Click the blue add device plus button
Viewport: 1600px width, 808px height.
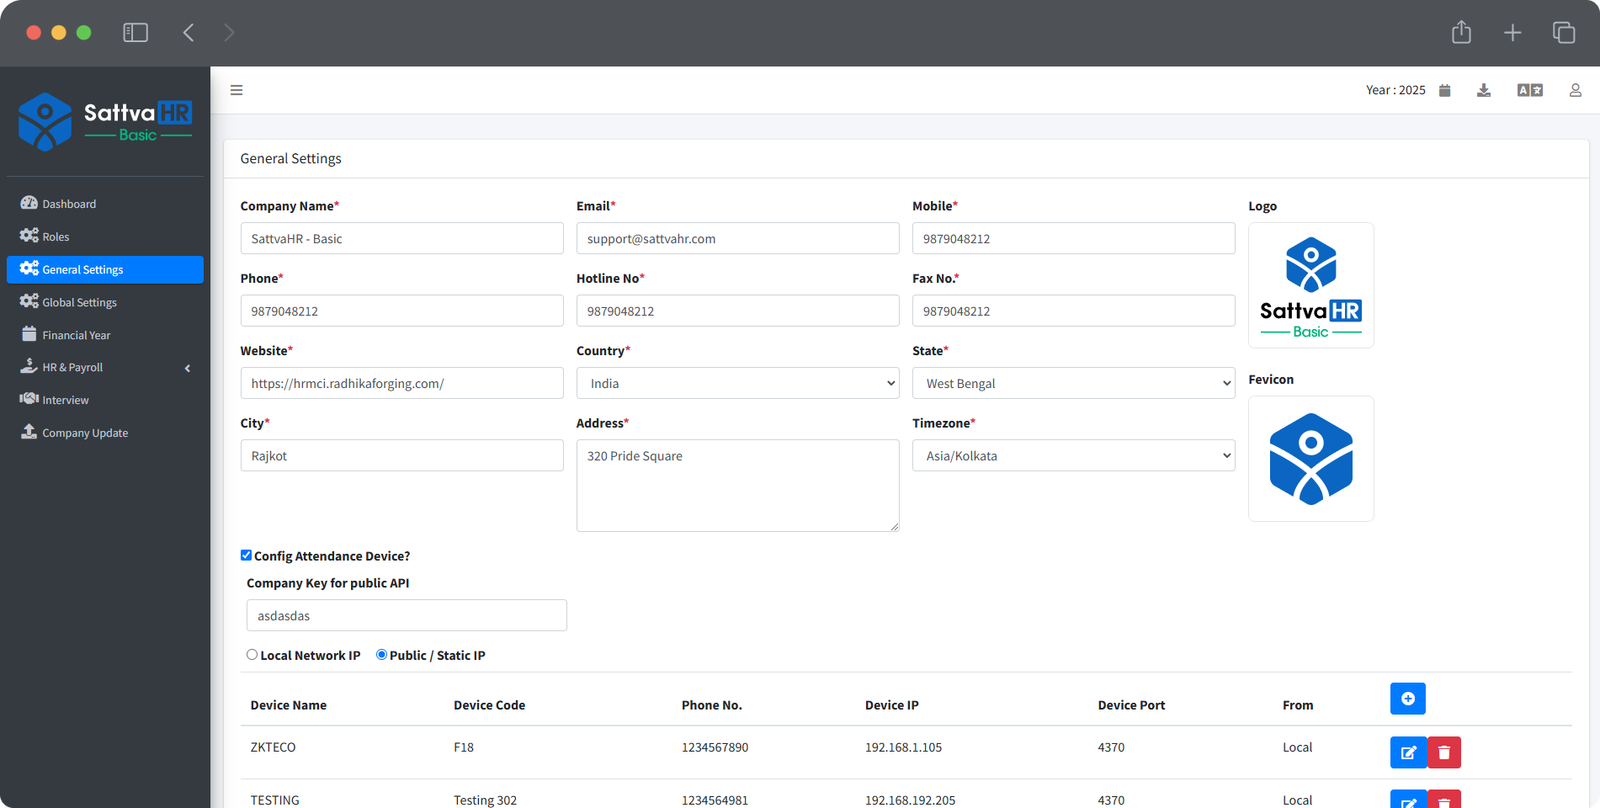[1407, 698]
